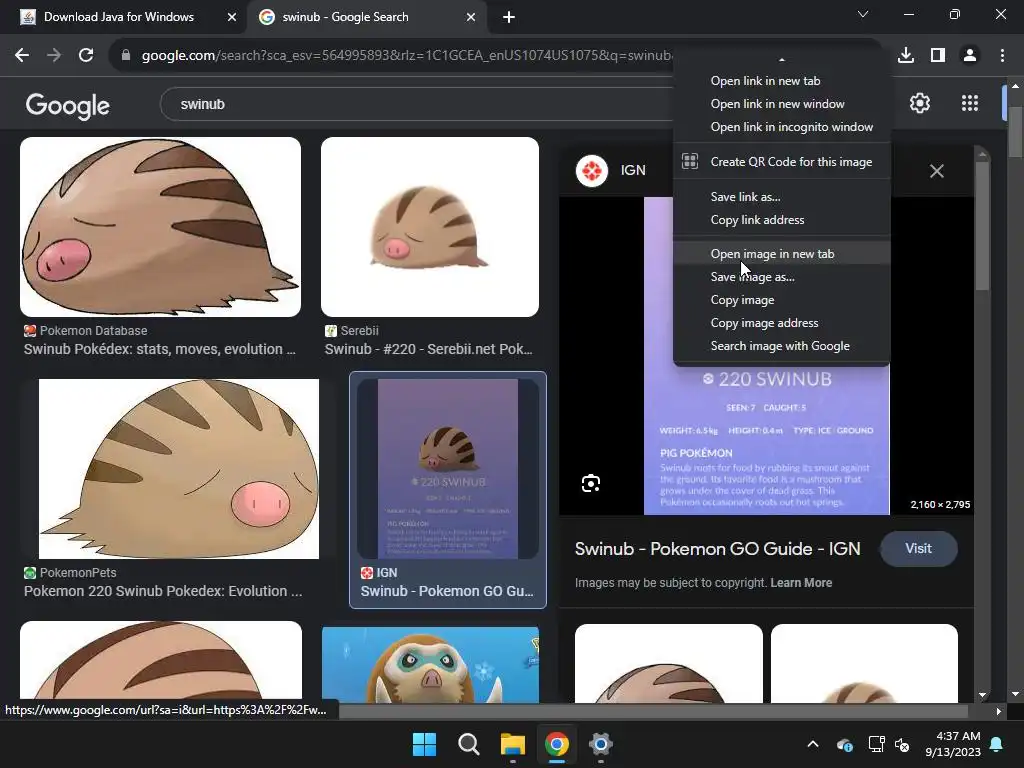
Task: Open Windows Start menu
Action: point(424,744)
